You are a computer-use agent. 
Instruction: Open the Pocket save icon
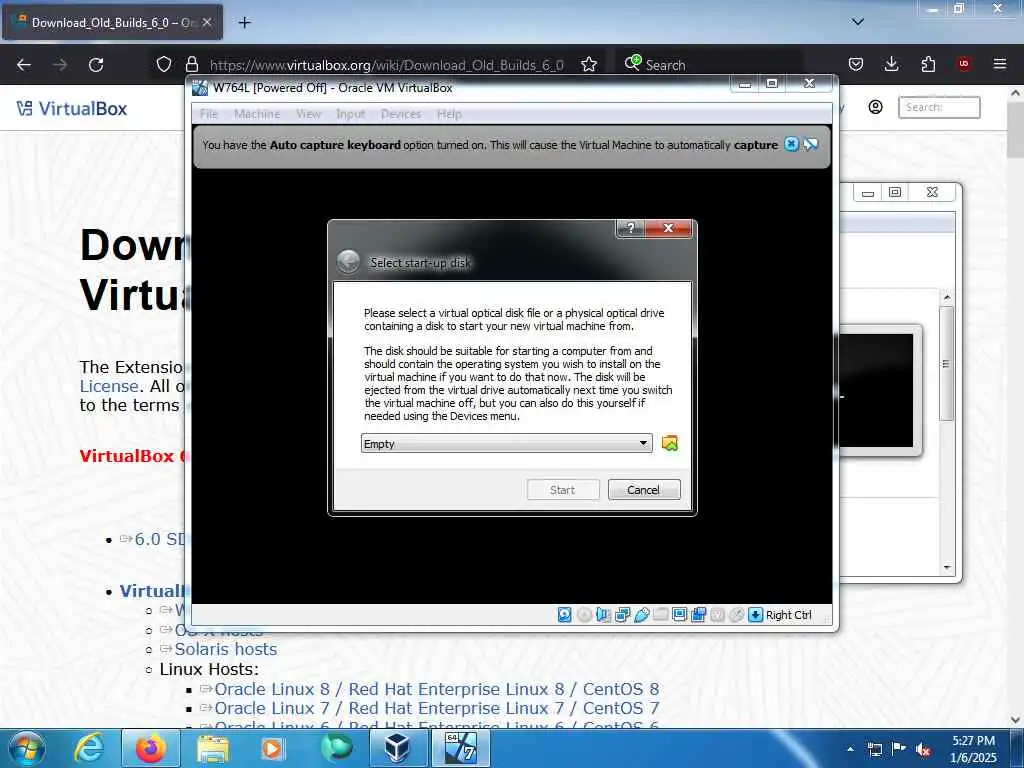pos(856,64)
